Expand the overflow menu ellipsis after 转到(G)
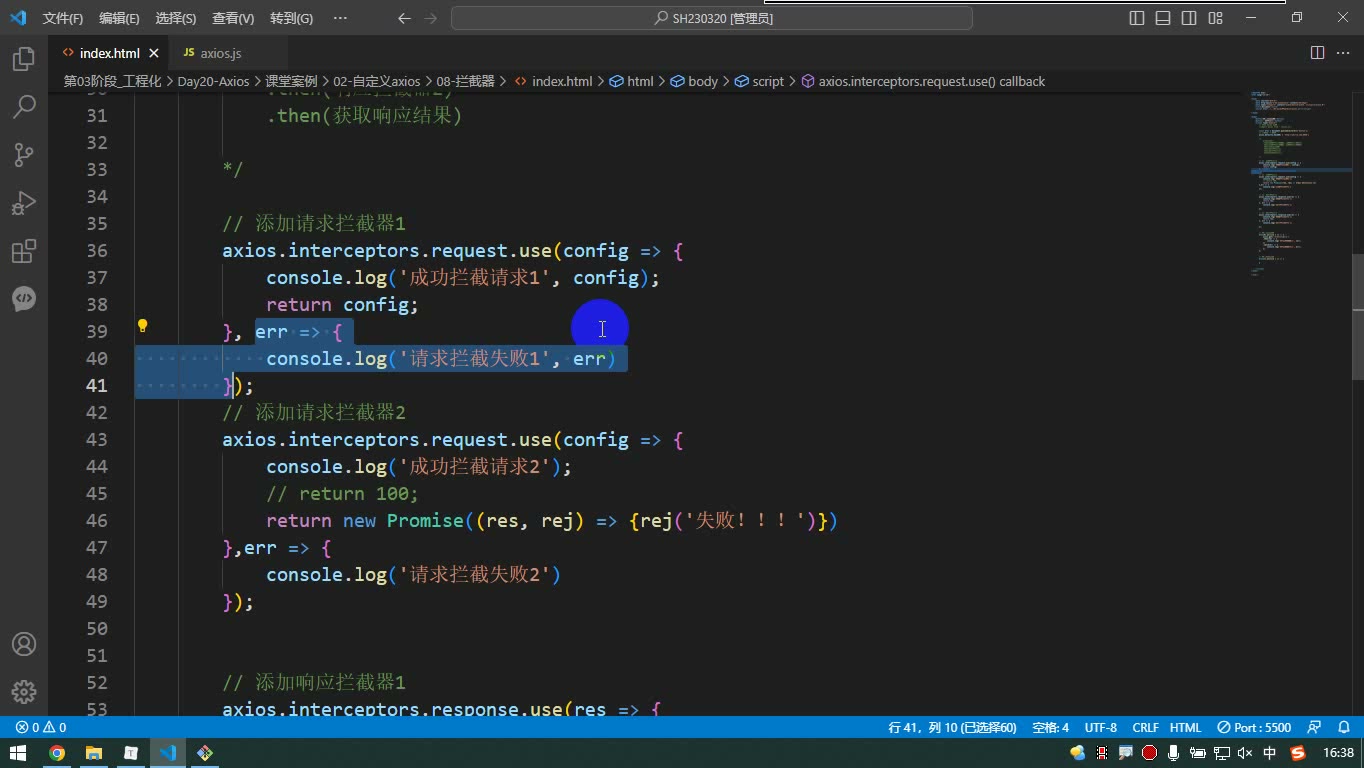The width and height of the screenshot is (1364, 768). 340,18
